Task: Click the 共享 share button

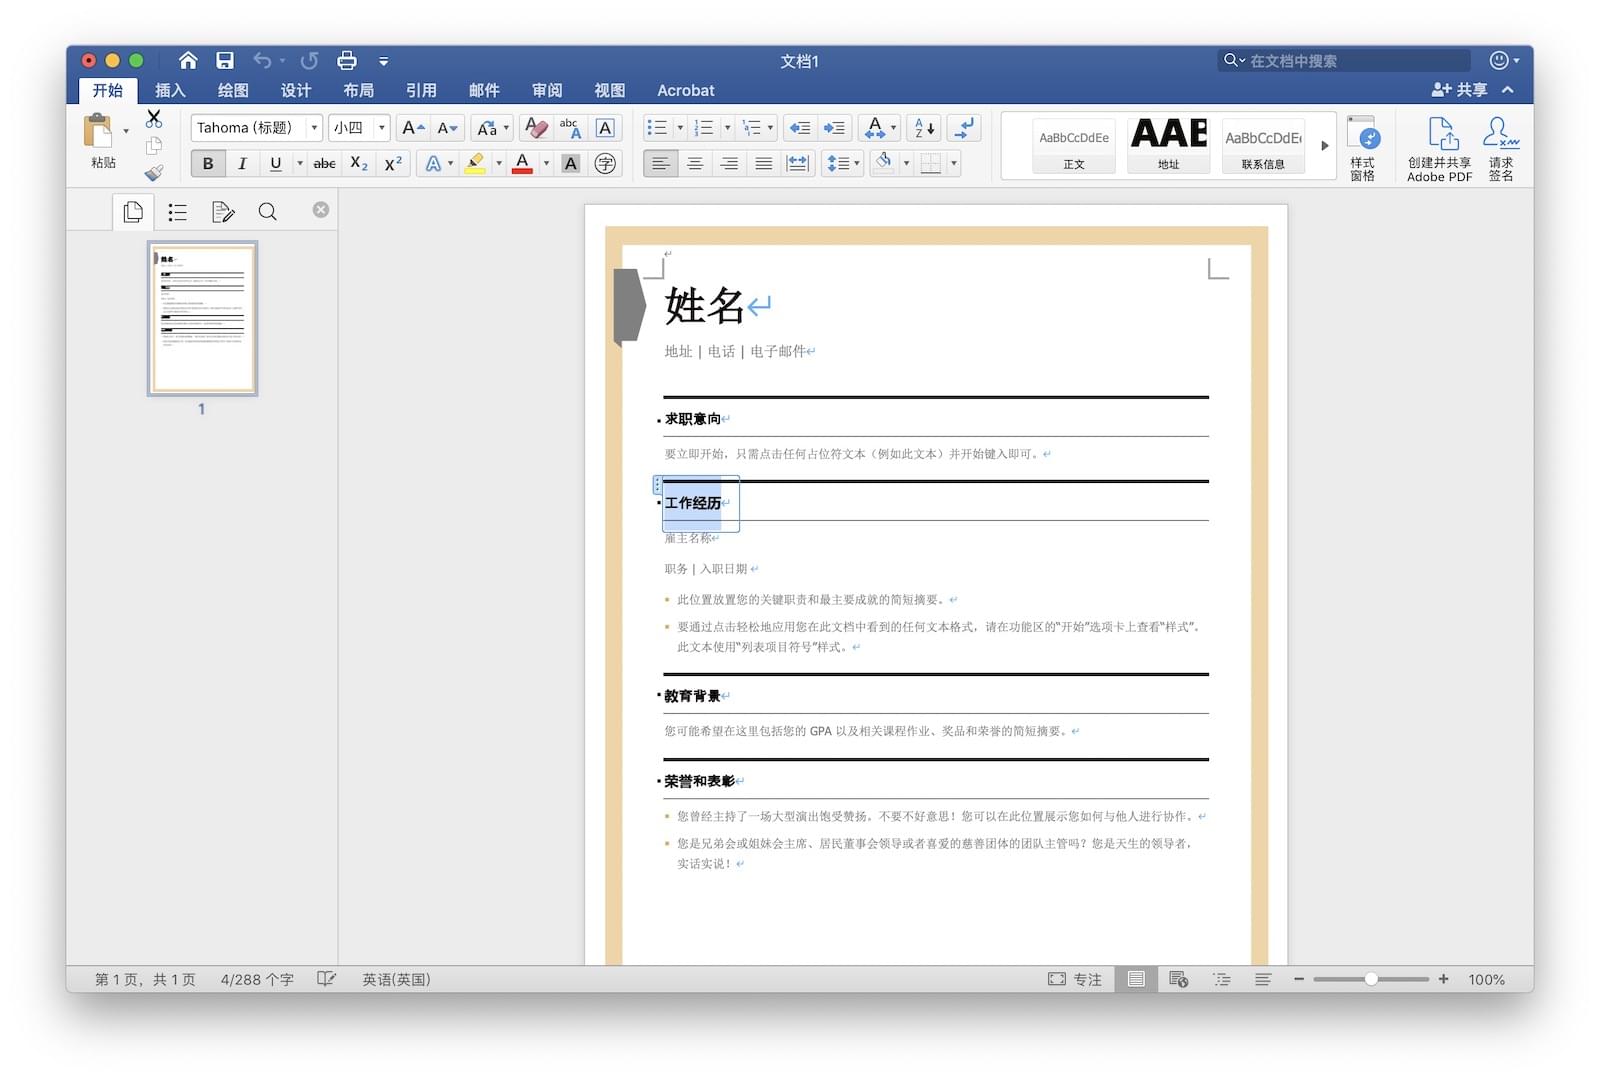Action: coord(1460,90)
